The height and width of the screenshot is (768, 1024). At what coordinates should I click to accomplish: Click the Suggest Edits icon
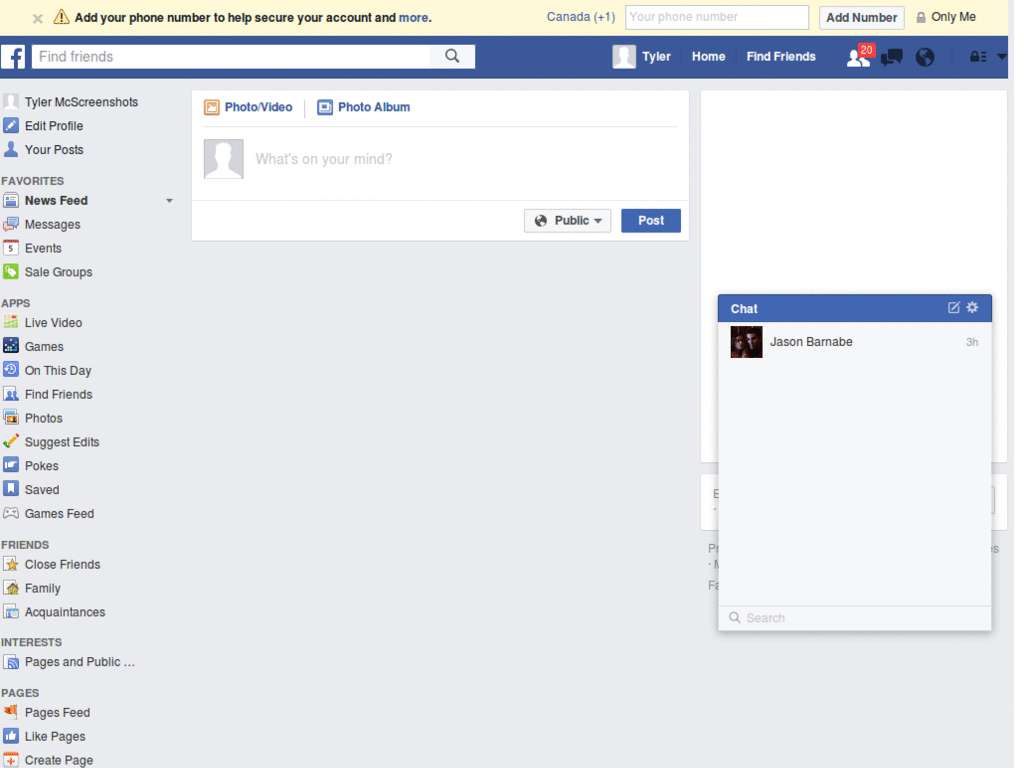[x=10, y=442]
